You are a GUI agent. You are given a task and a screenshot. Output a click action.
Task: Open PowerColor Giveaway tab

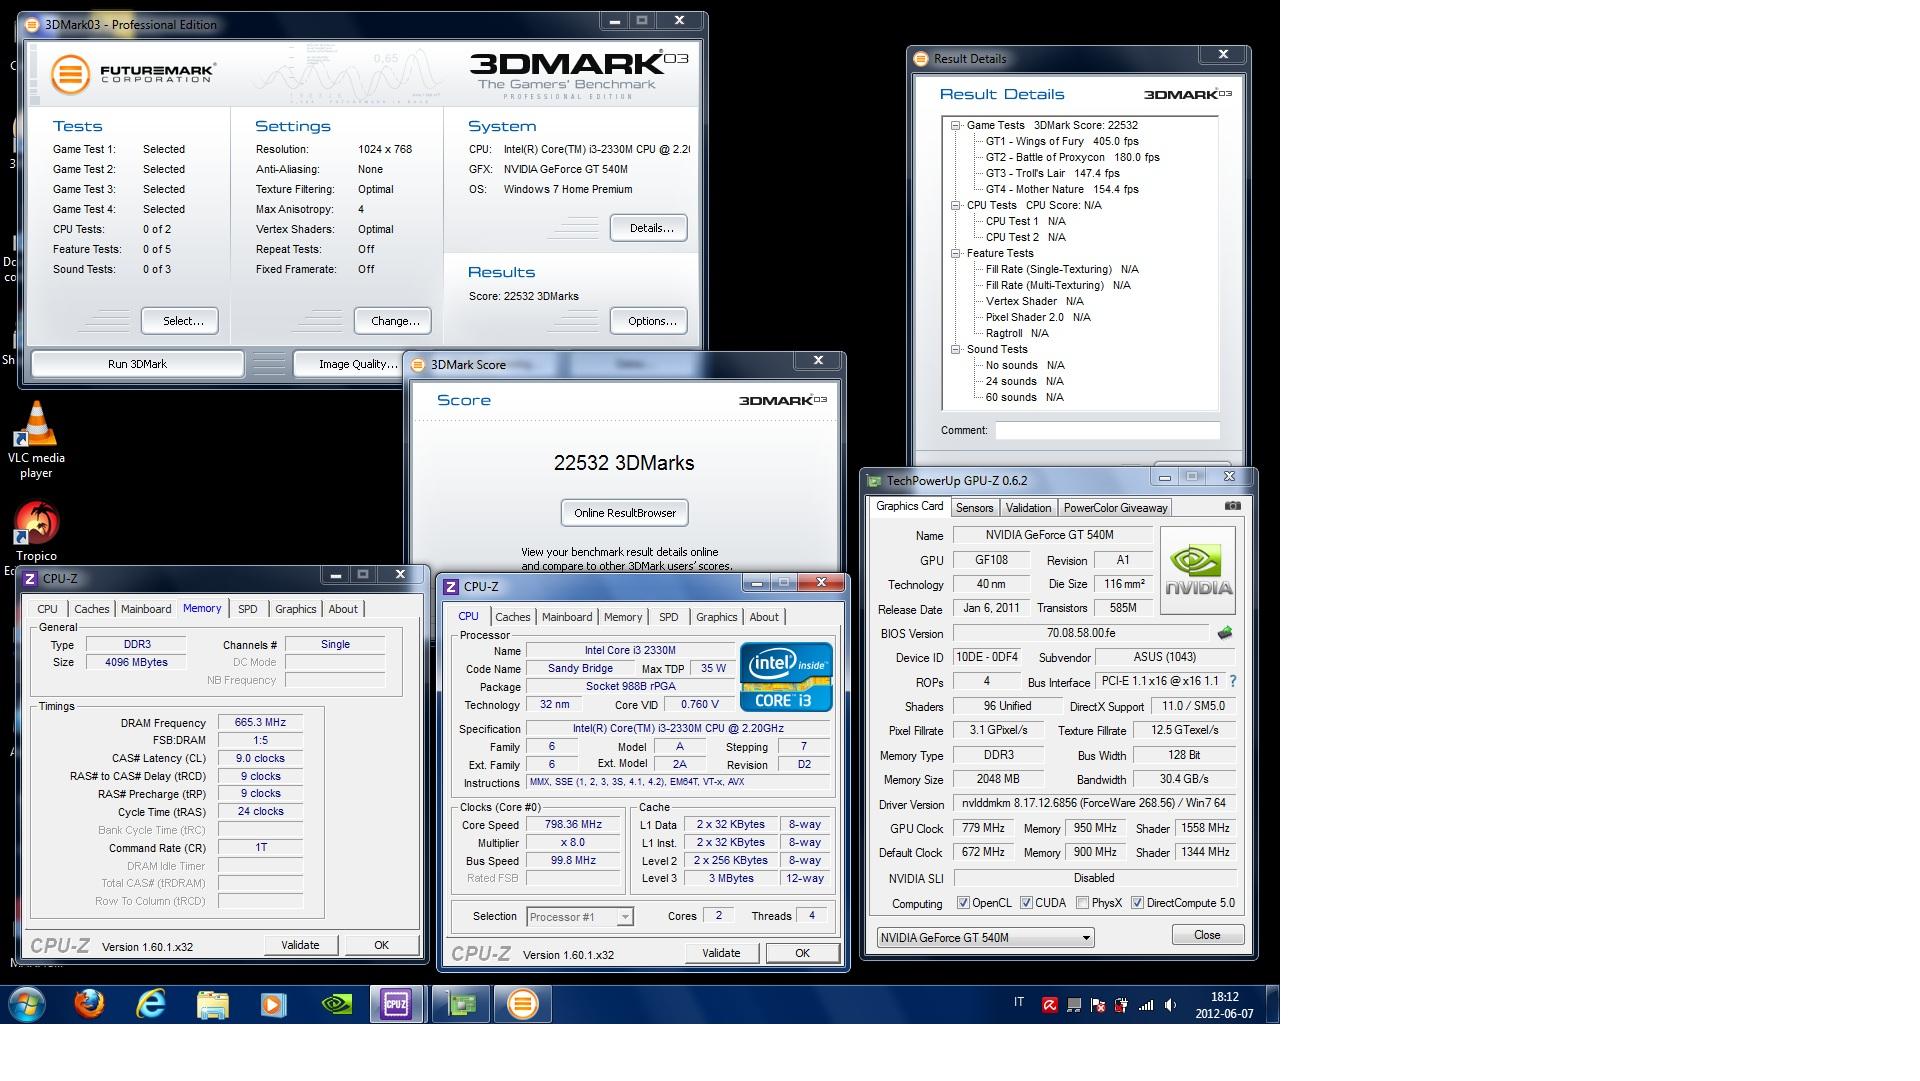tap(1115, 508)
